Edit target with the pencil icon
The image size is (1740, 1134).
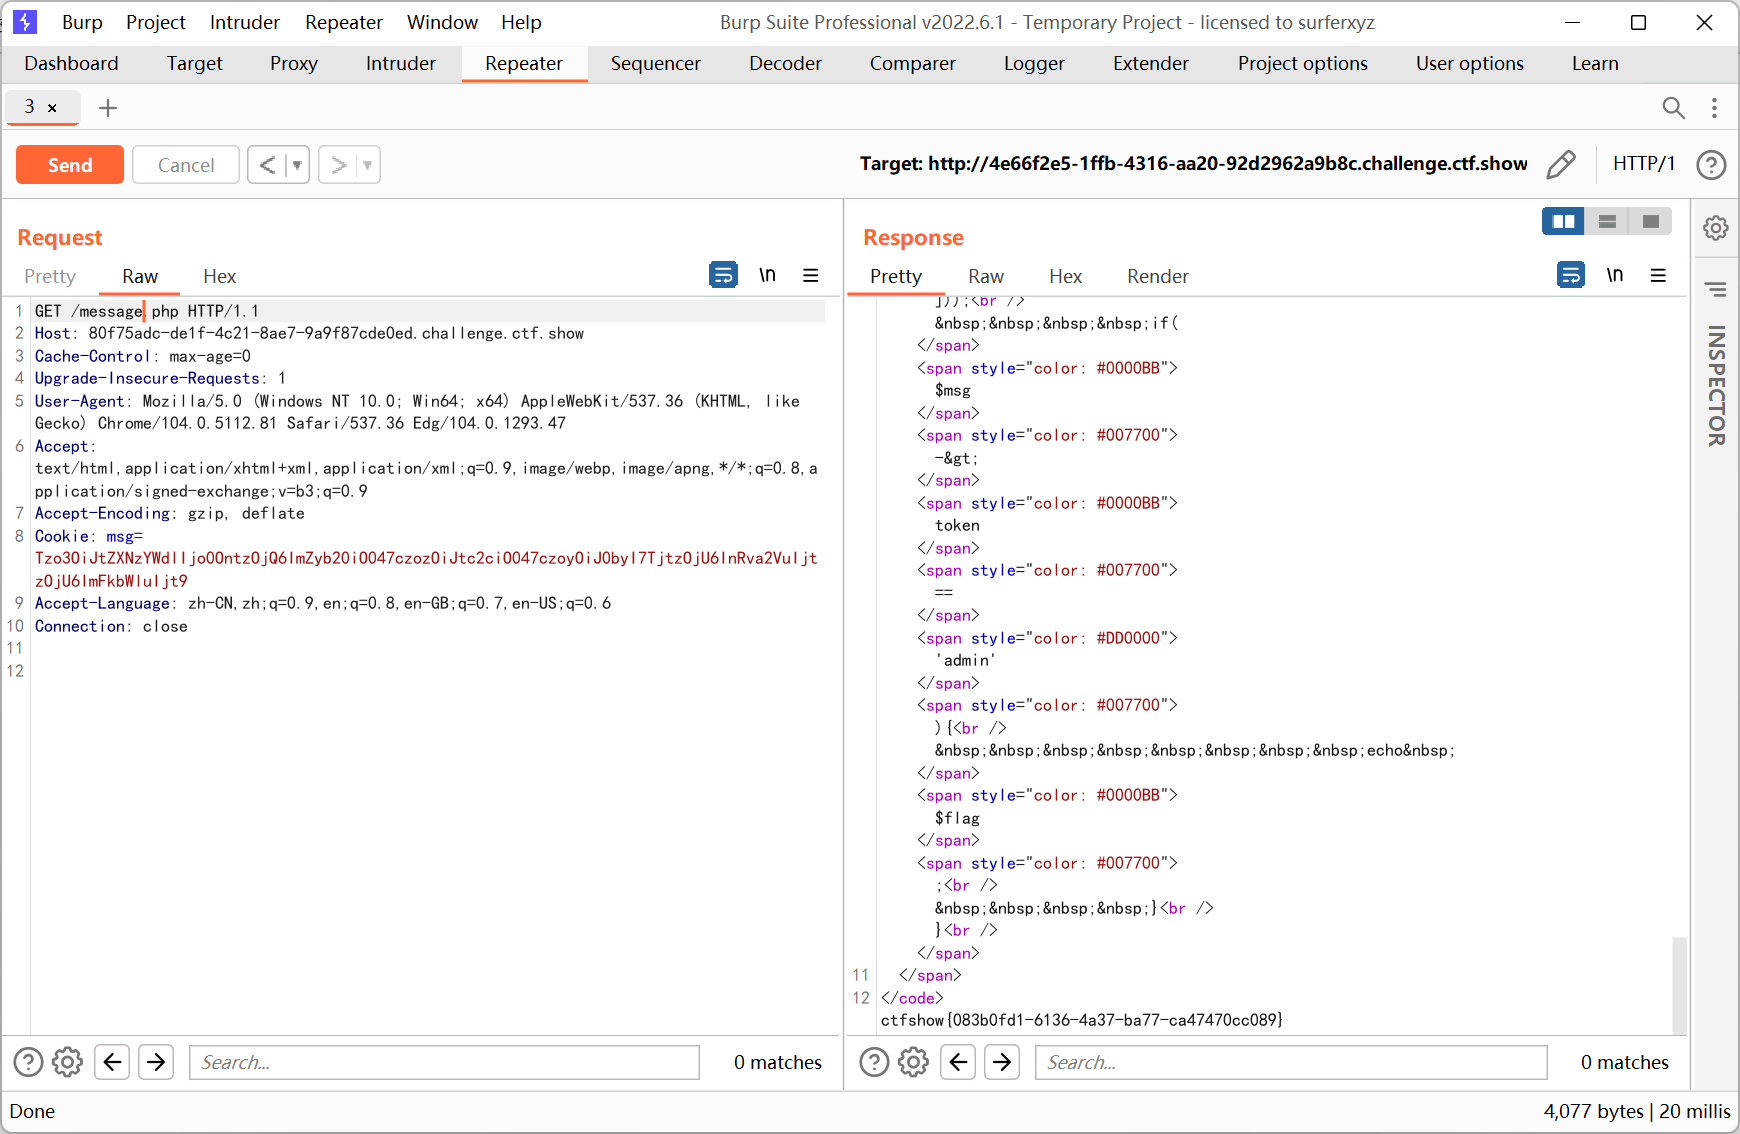point(1560,164)
